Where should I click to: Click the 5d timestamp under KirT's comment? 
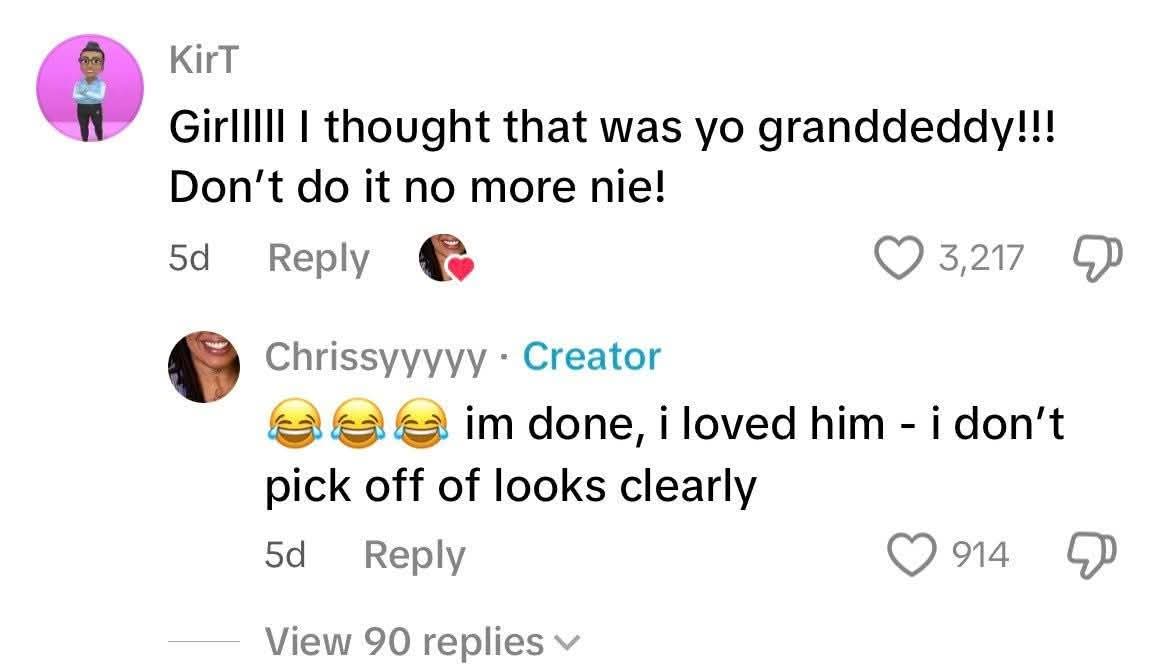click(x=188, y=259)
